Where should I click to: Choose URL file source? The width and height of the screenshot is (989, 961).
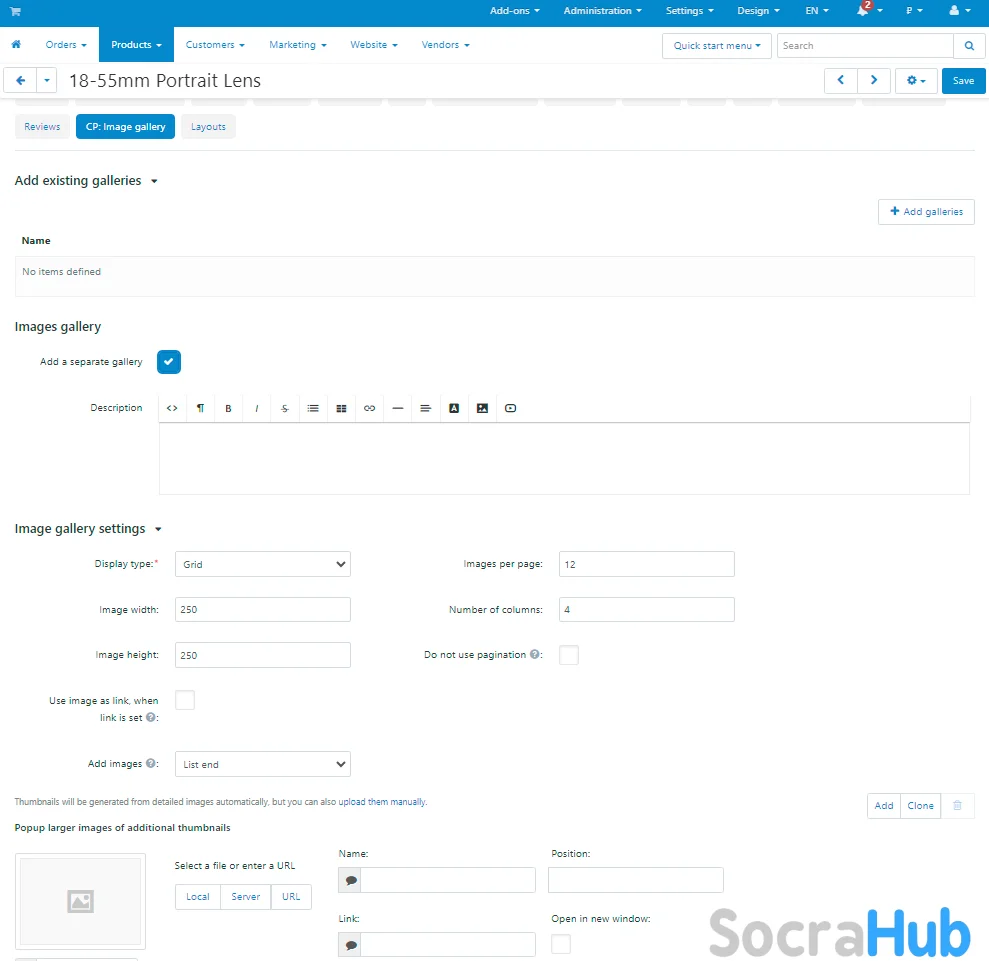pos(291,897)
